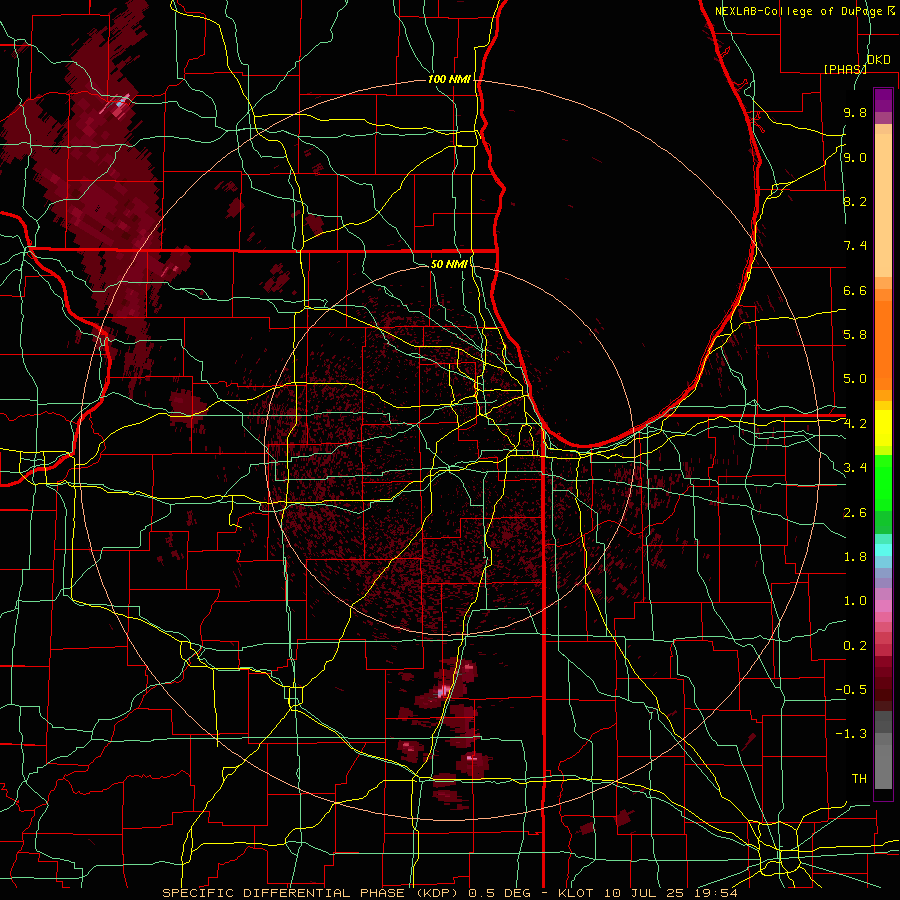Click the bright storm cell south of 50 NMI ring
This screenshot has height=900, width=900.
point(445,691)
